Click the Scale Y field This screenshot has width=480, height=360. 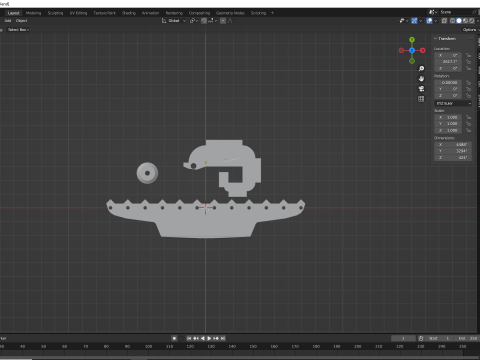click(448, 124)
